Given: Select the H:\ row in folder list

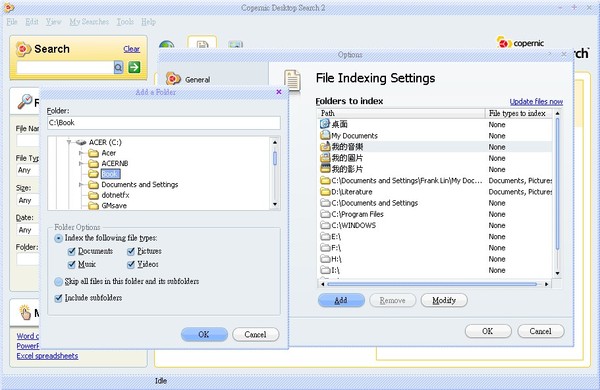Looking at the screenshot, I should click(436, 259).
